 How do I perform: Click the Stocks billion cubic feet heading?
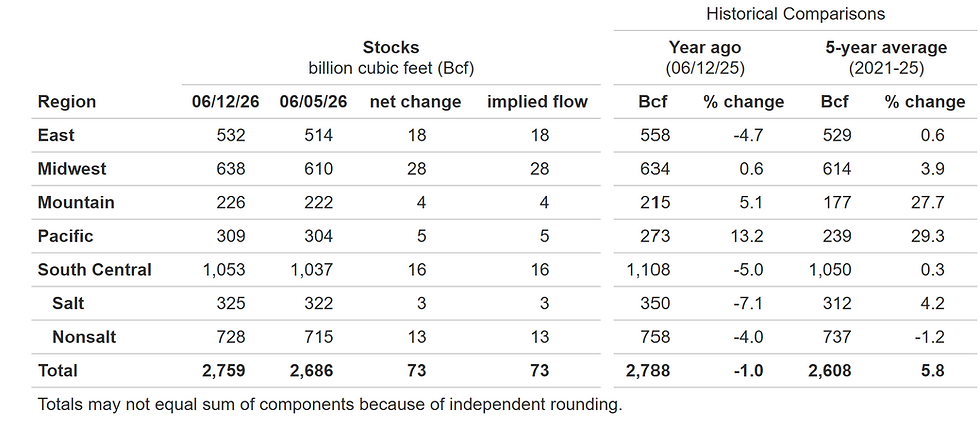coord(391,58)
